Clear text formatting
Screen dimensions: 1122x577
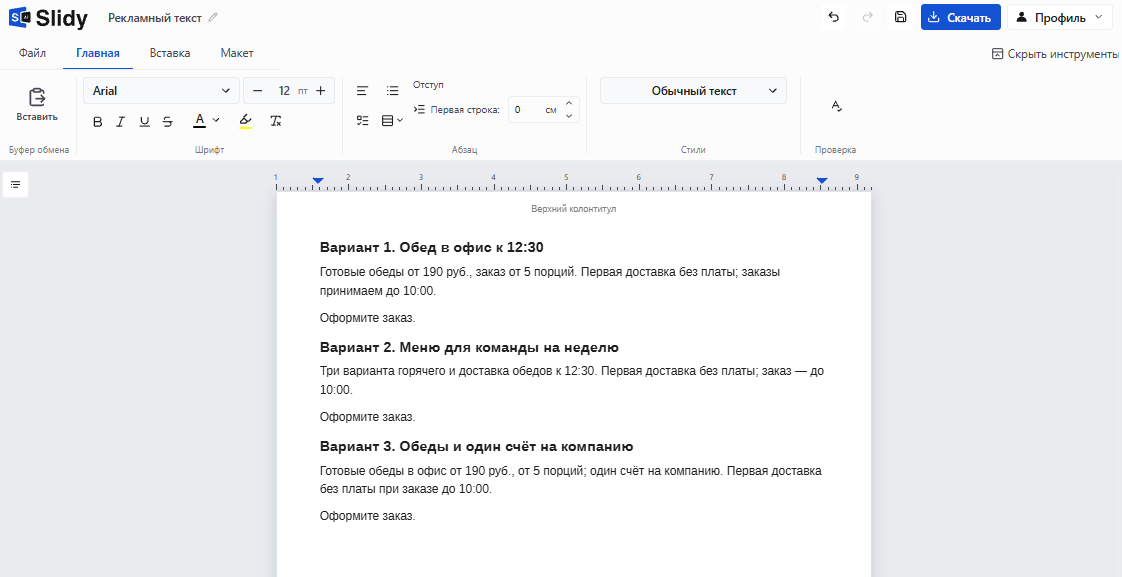pyautogui.click(x=275, y=121)
